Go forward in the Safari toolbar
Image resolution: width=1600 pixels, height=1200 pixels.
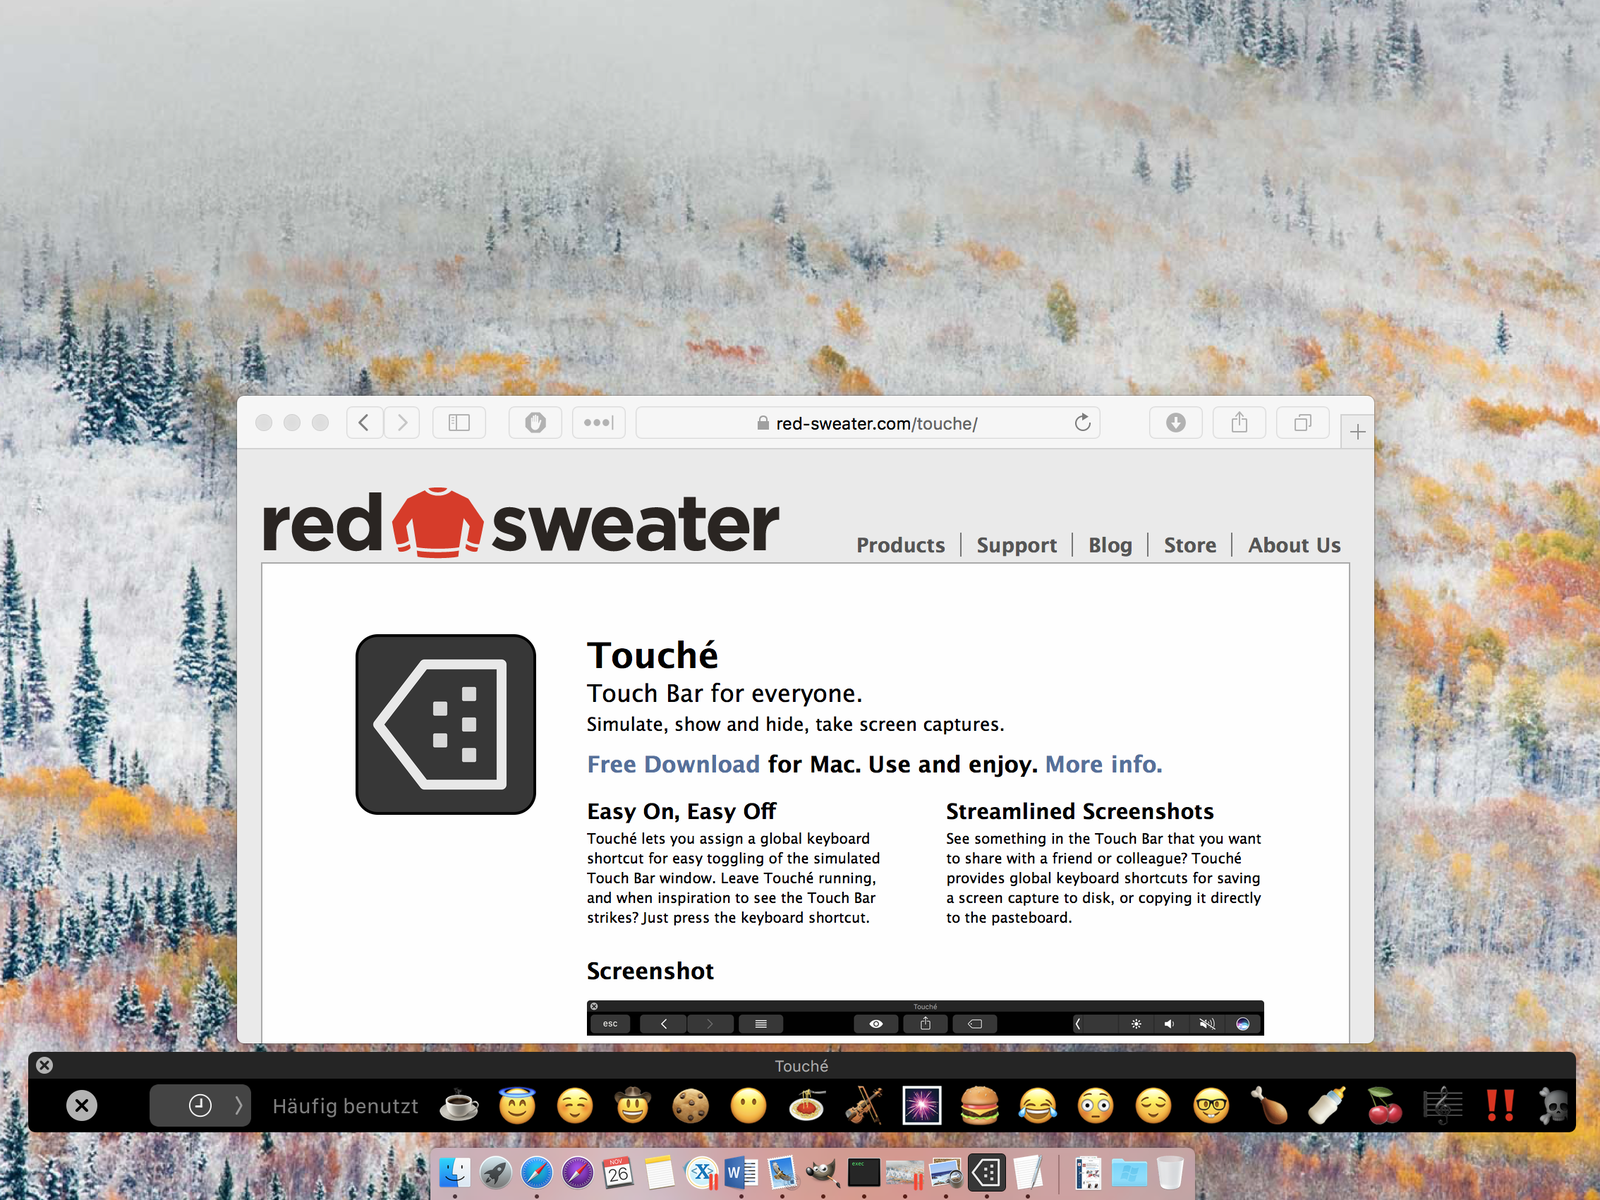[x=402, y=423]
